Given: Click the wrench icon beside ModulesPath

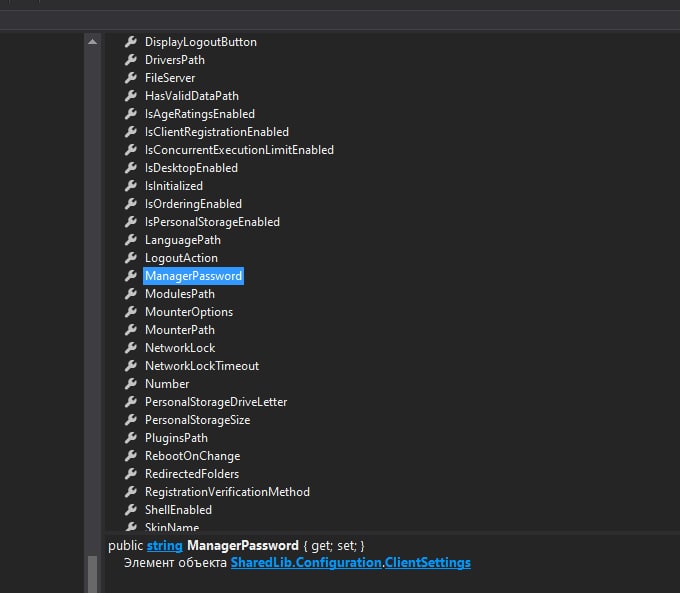Looking at the screenshot, I should coord(131,294).
